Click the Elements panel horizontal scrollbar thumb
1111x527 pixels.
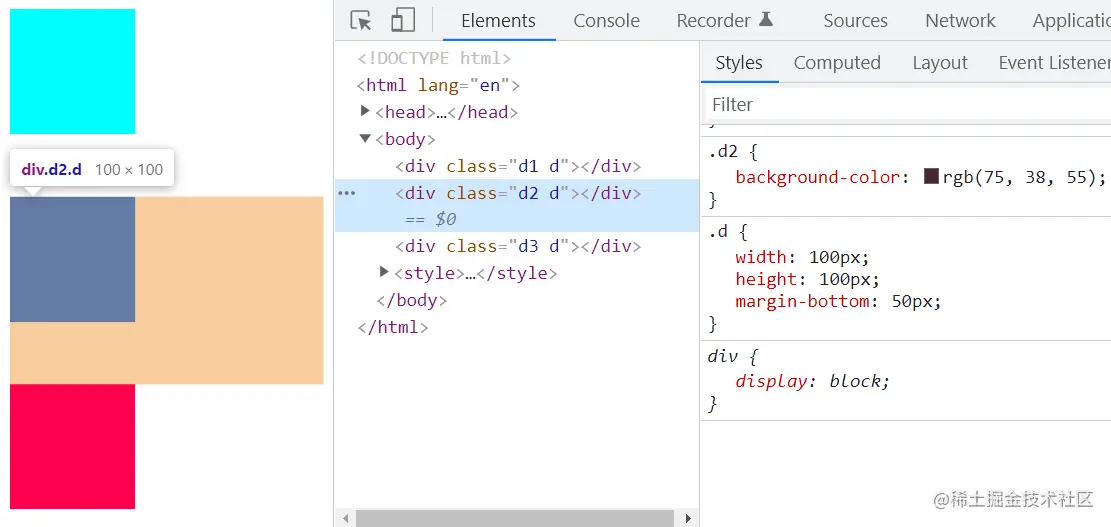[515, 518]
